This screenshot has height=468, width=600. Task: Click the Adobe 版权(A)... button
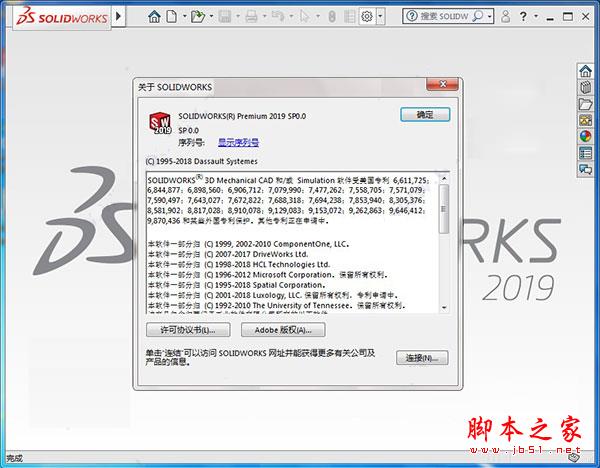click(283, 330)
